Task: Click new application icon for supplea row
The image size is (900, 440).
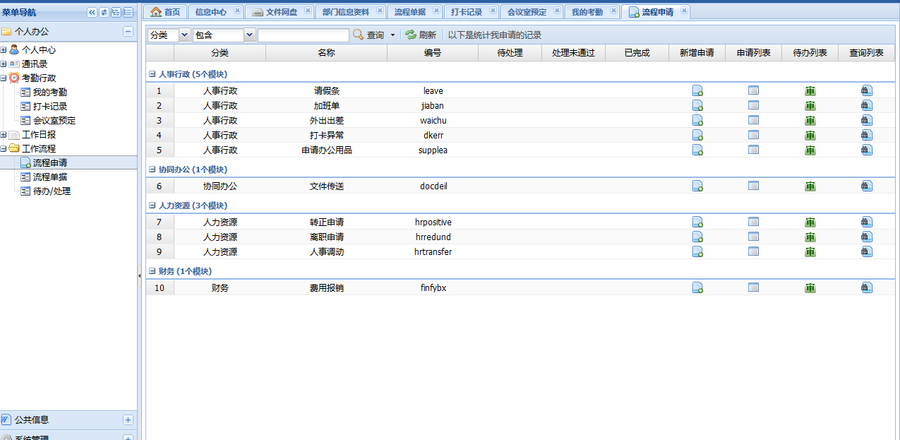Action: click(x=697, y=150)
